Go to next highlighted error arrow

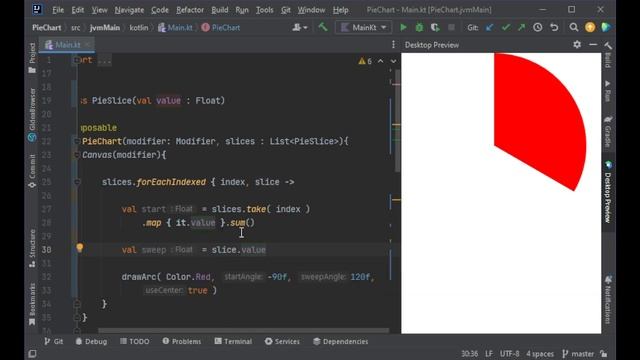point(393,61)
